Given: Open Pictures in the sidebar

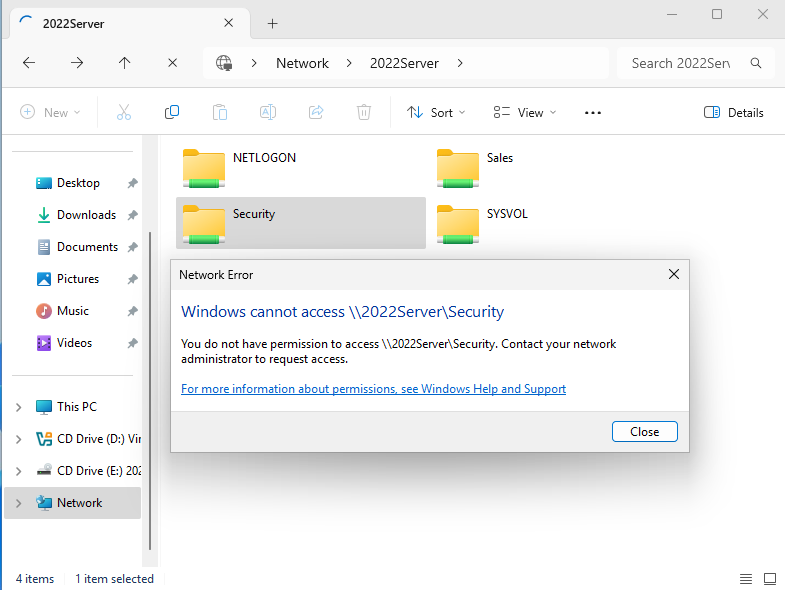Looking at the screenshot, I should [x=78, y=279].
